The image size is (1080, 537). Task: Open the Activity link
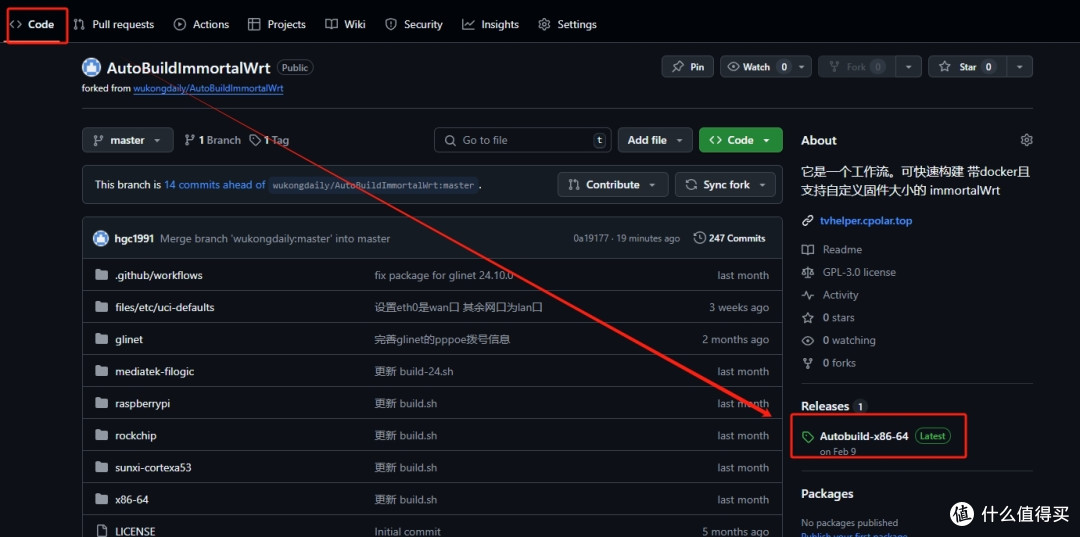(x=830, y=295)
